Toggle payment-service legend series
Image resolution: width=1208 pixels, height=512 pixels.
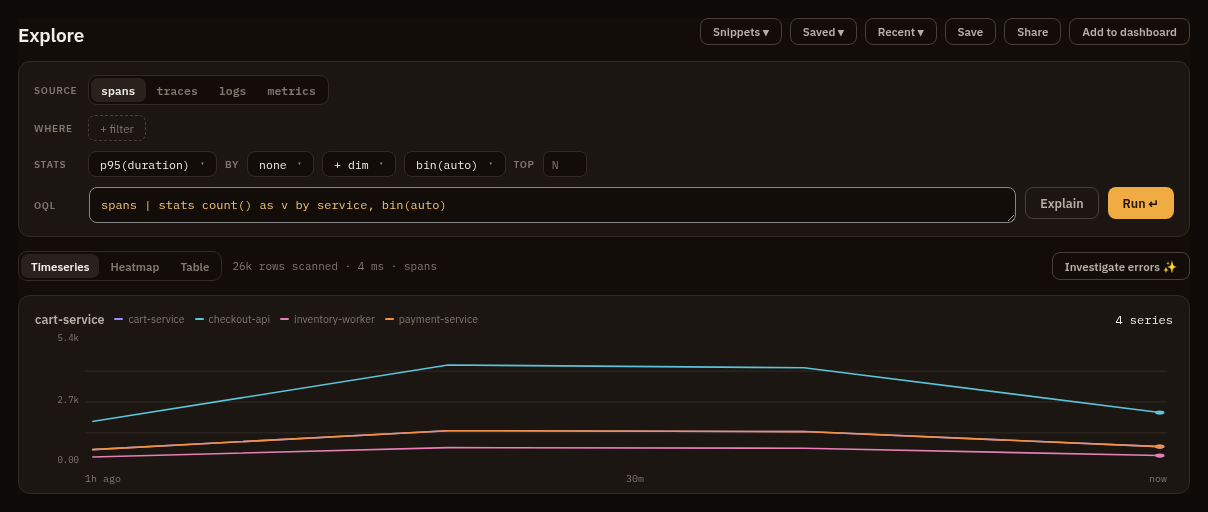click(x=431, y=319)
